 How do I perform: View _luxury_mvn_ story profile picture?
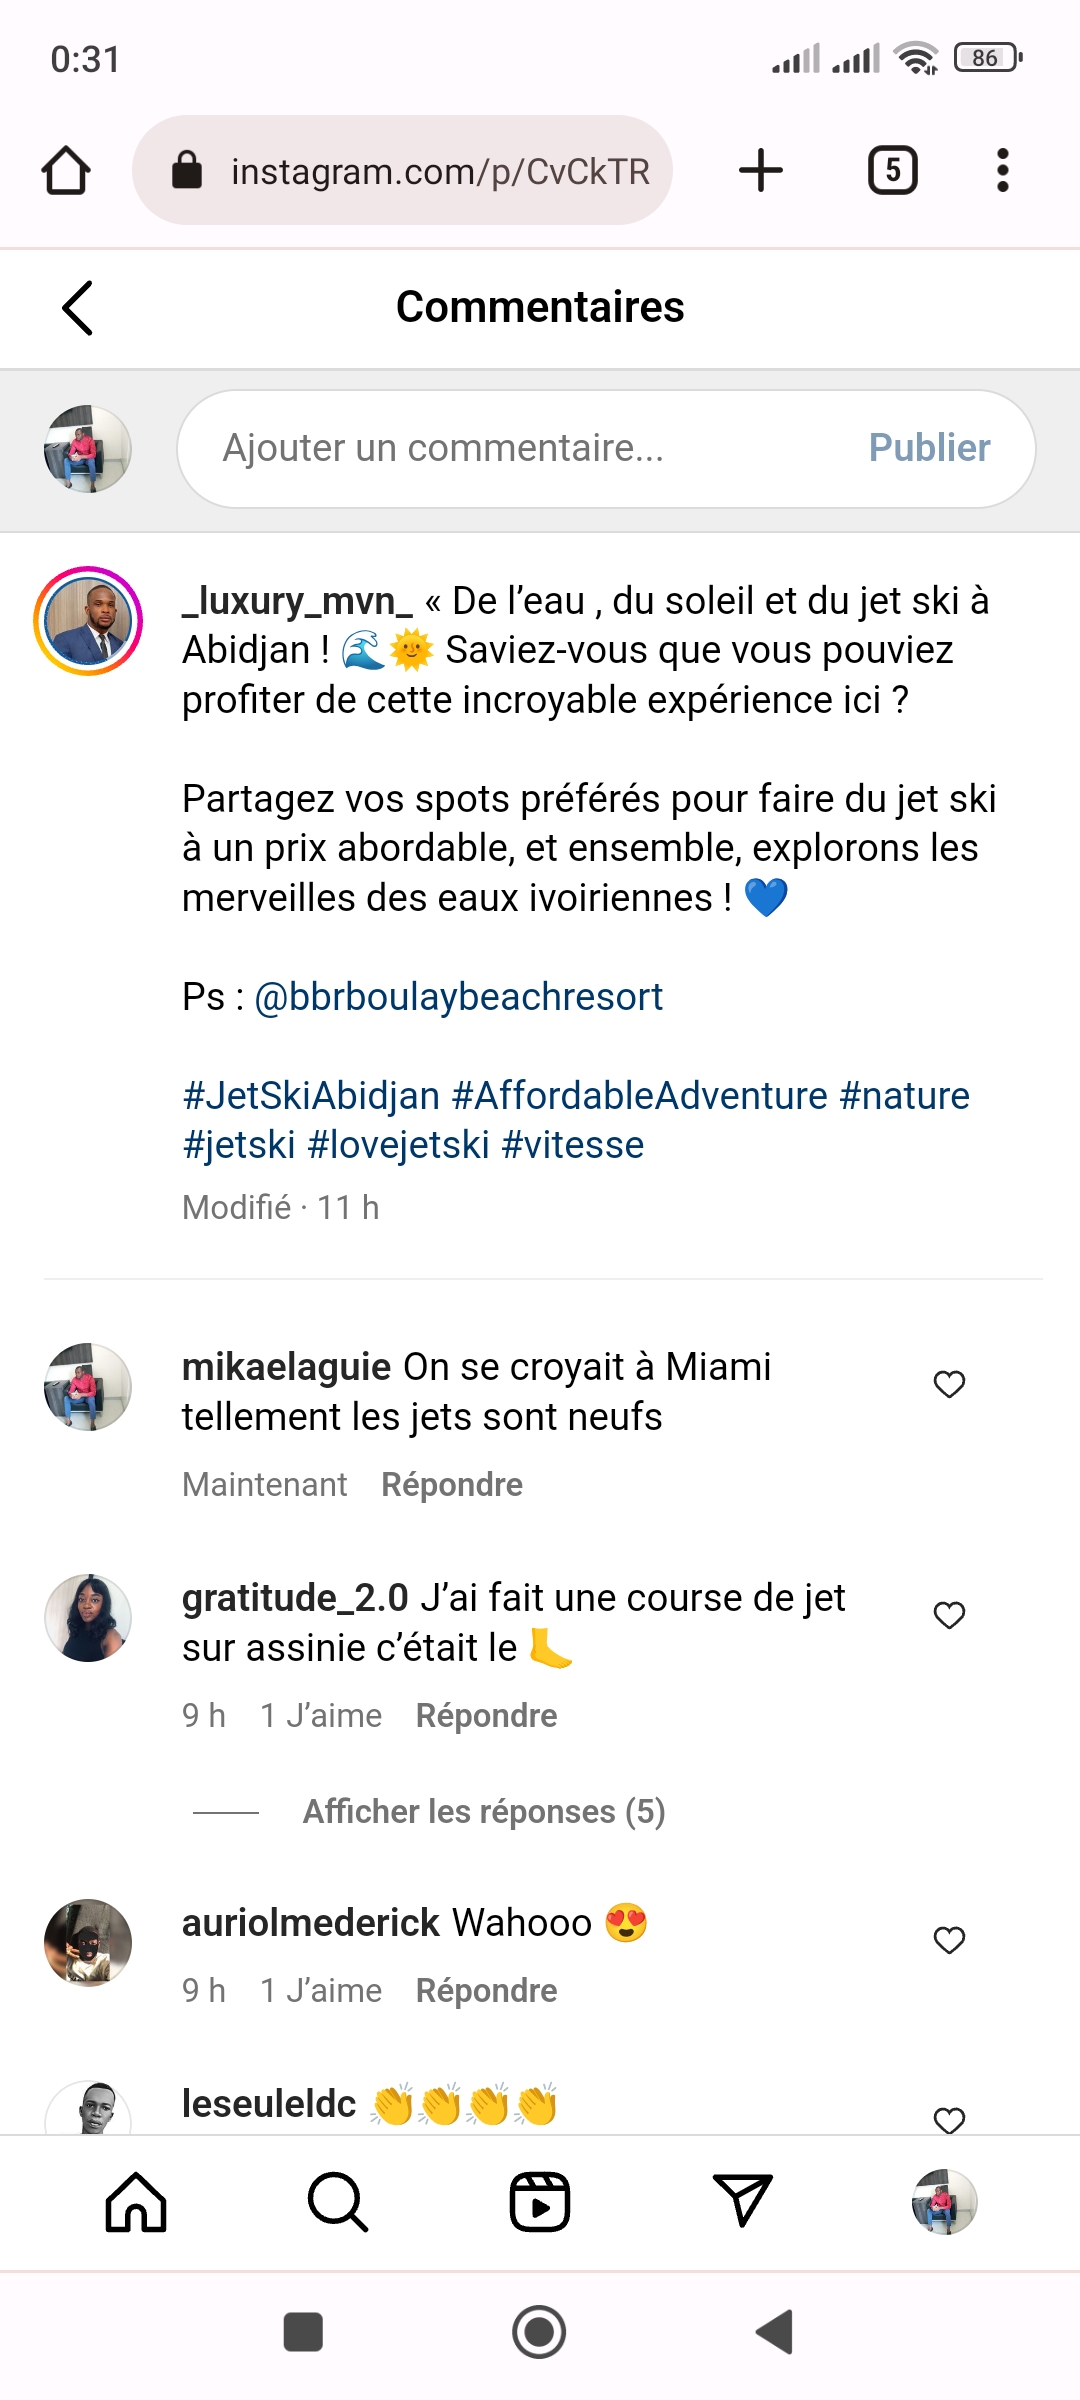[x=88, y=621]
